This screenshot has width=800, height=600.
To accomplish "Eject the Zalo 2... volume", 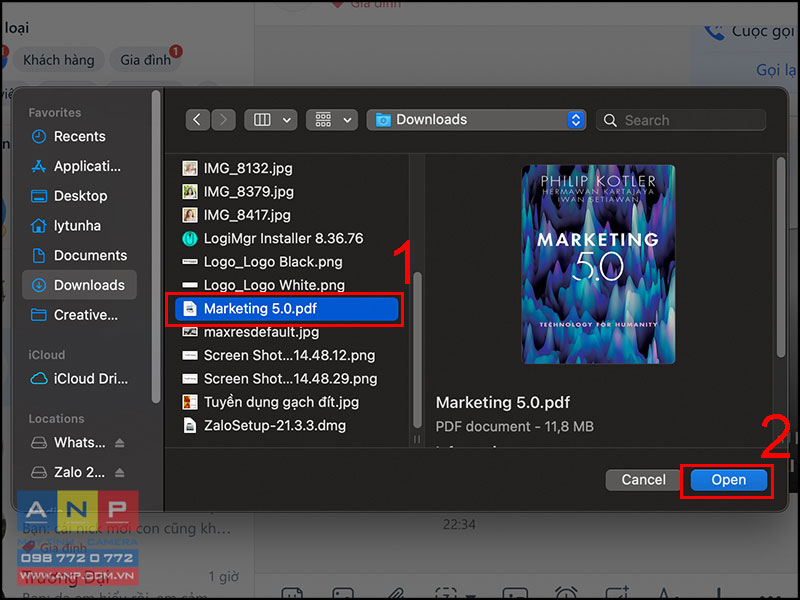I will (119, 472).
